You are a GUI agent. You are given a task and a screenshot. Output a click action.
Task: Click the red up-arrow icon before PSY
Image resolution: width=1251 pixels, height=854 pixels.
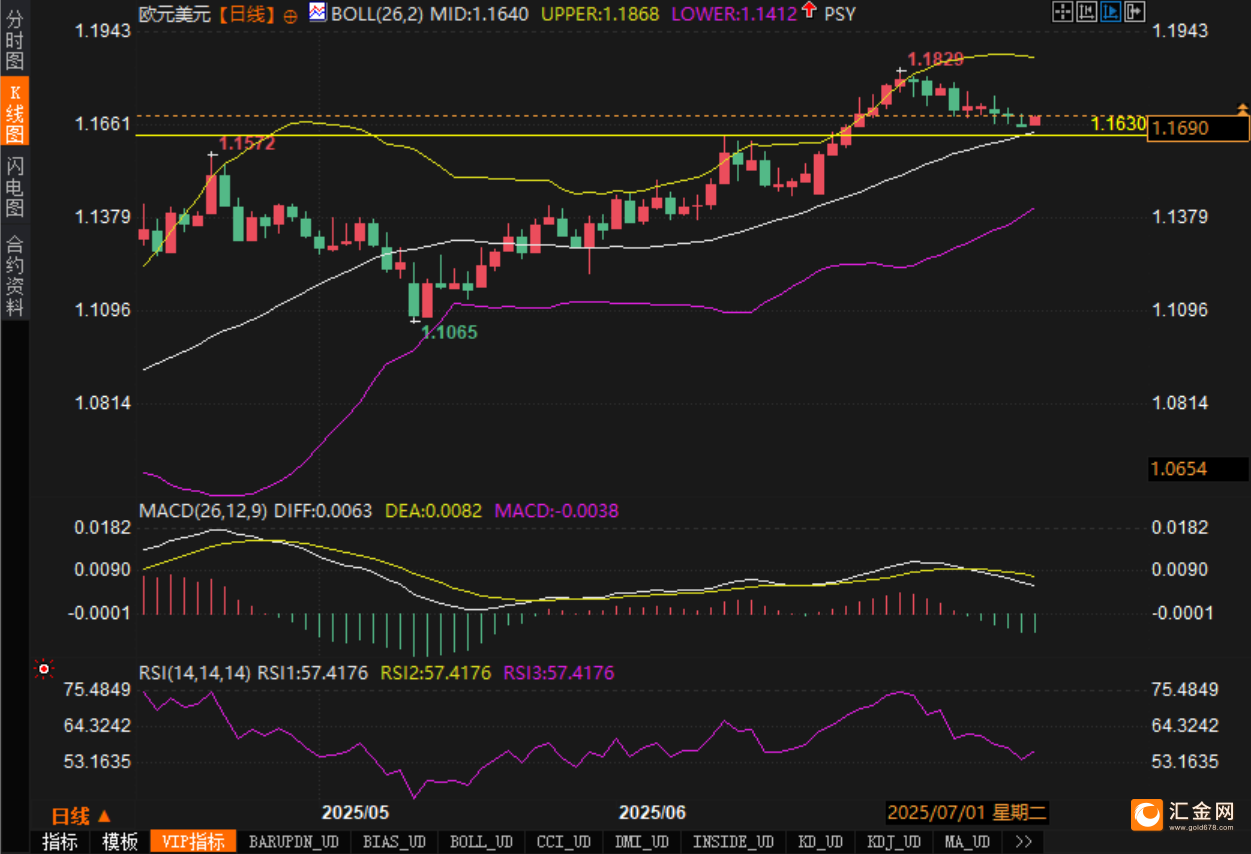pos(808,12)
